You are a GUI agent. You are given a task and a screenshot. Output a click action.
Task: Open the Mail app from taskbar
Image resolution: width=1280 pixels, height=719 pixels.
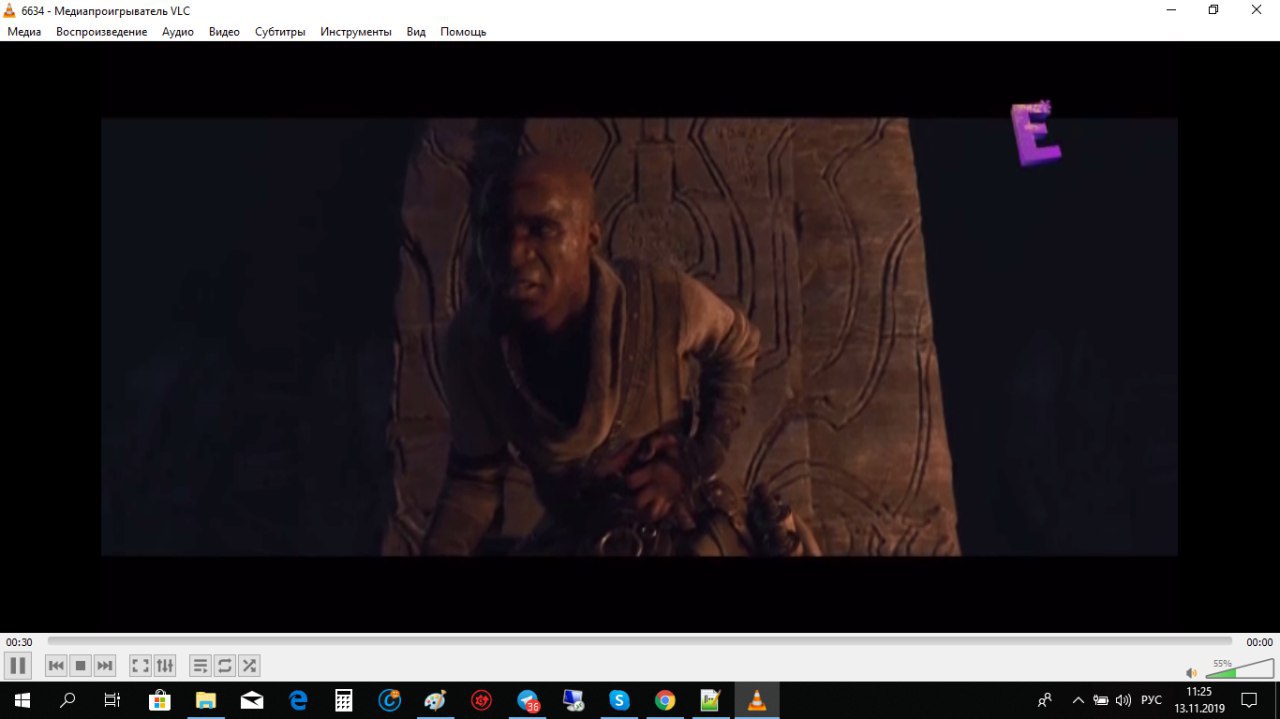252,700
